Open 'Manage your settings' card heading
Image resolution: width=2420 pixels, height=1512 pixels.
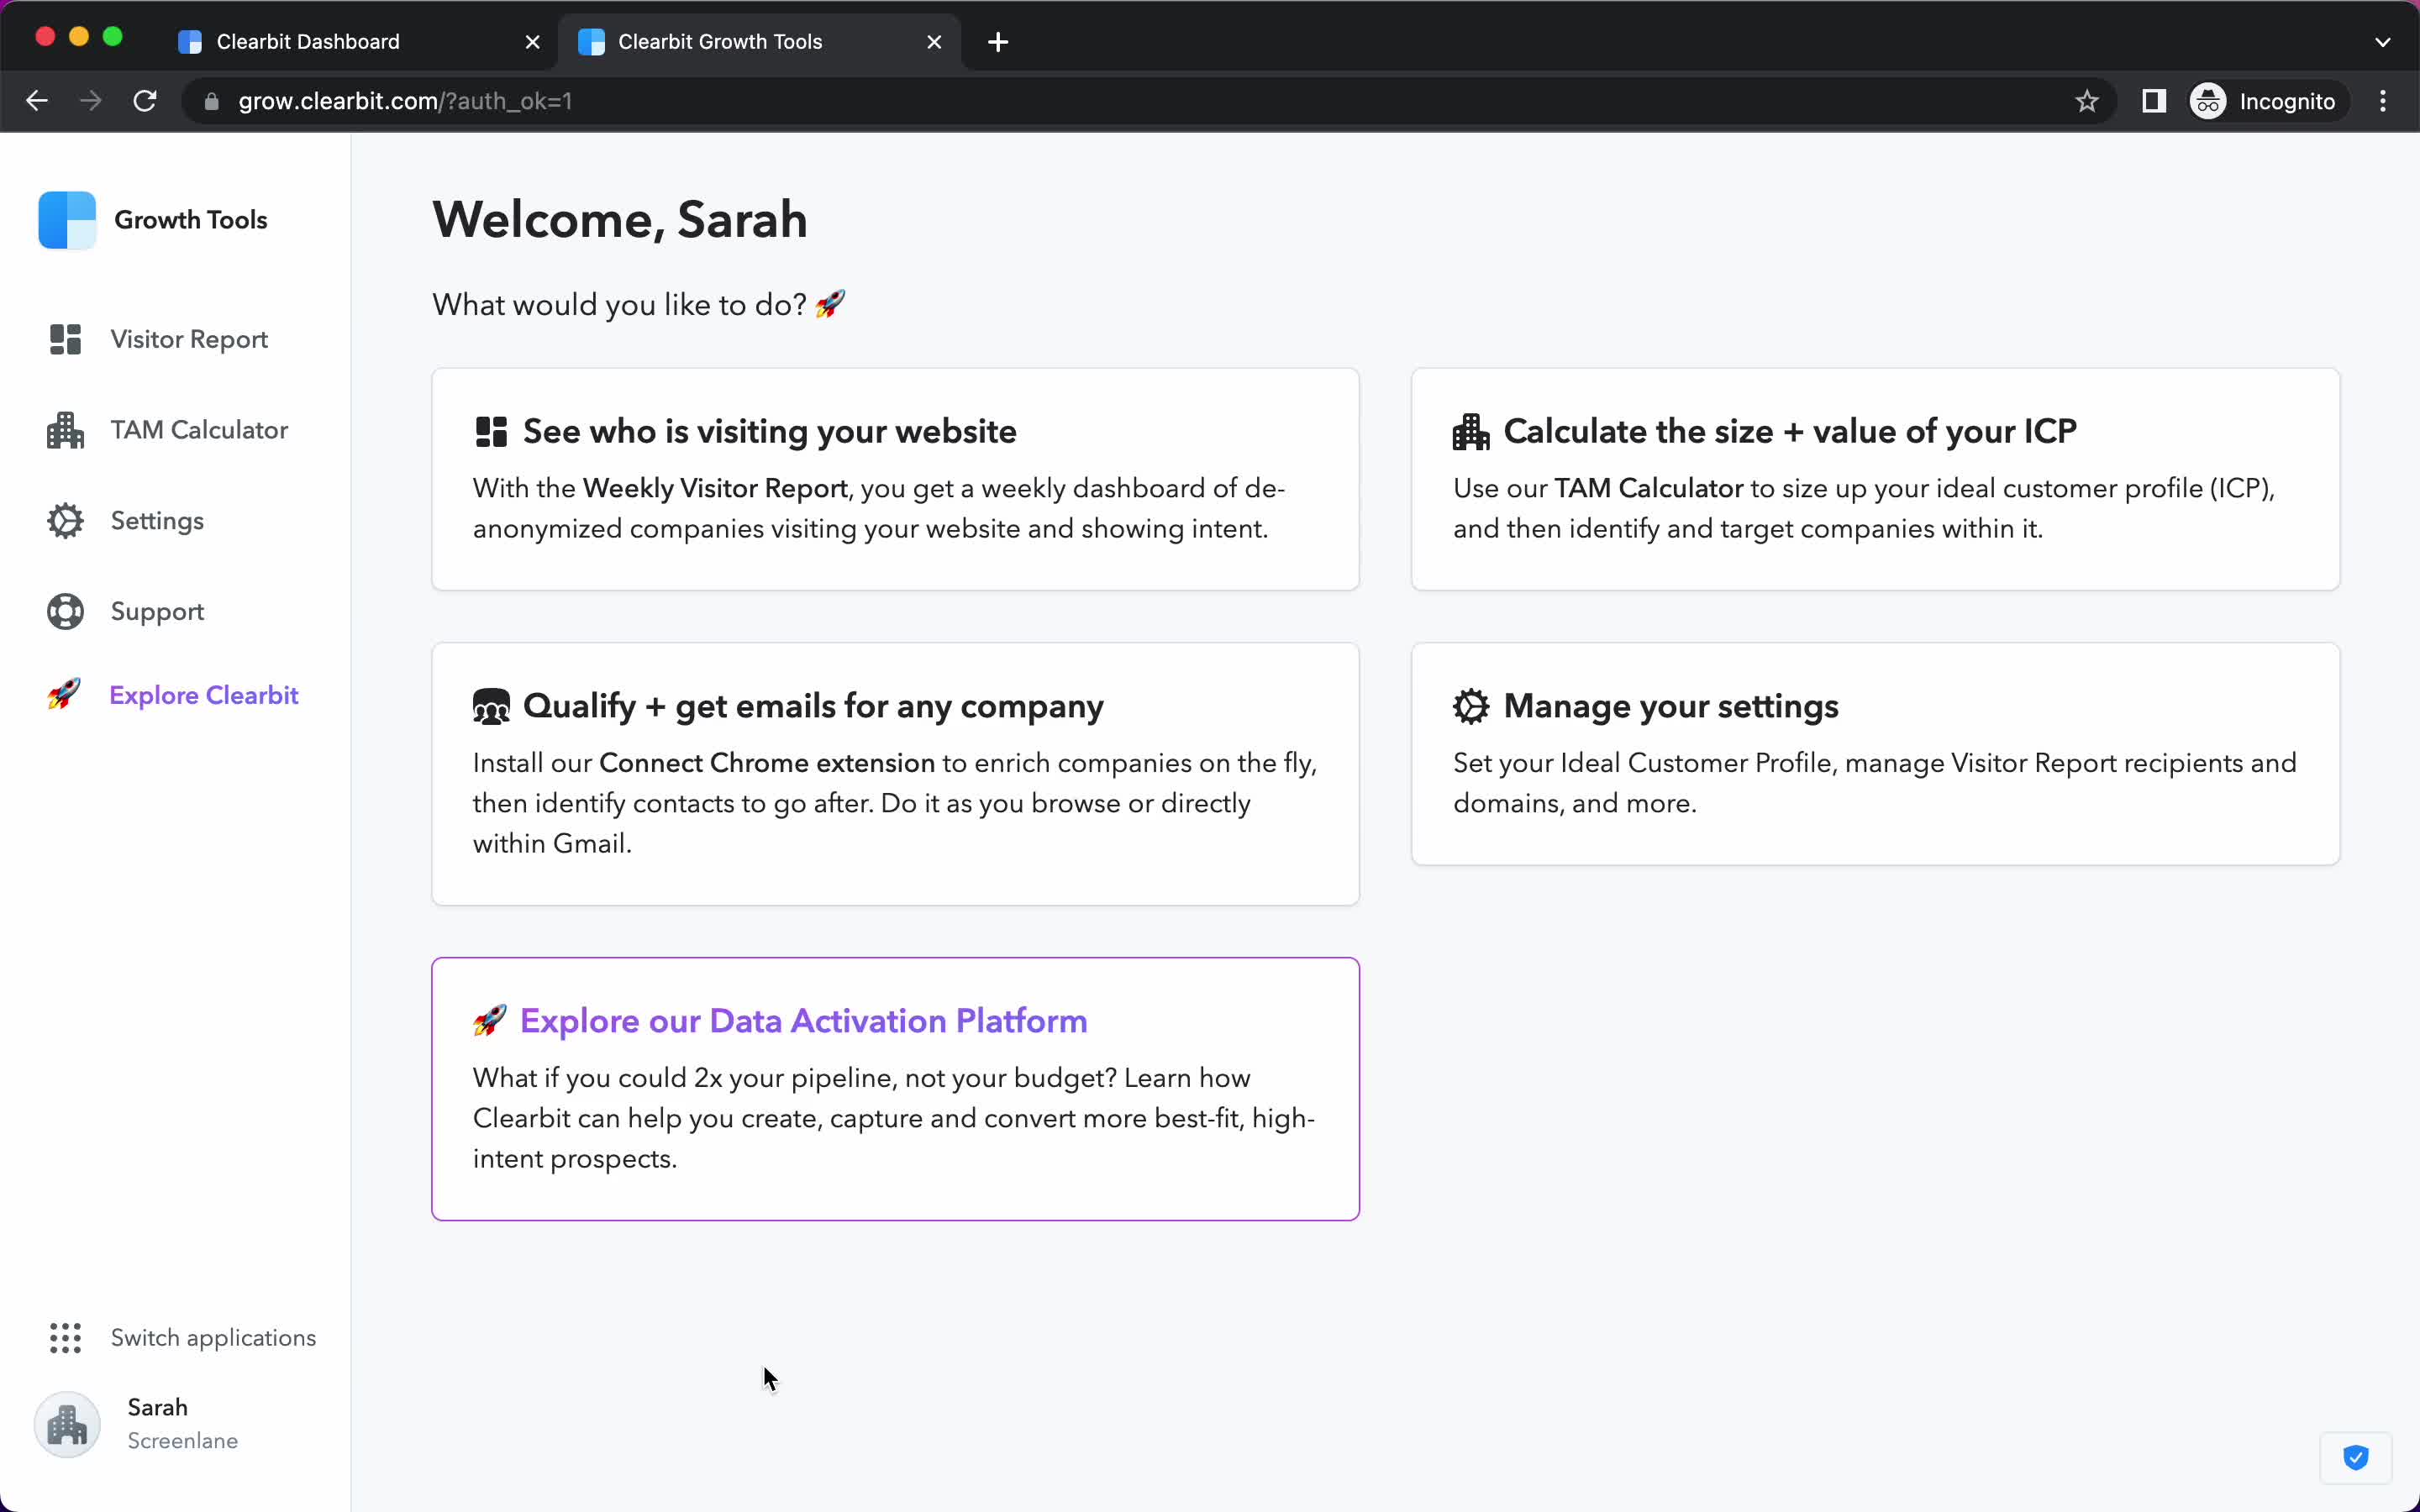point(1671,707)
